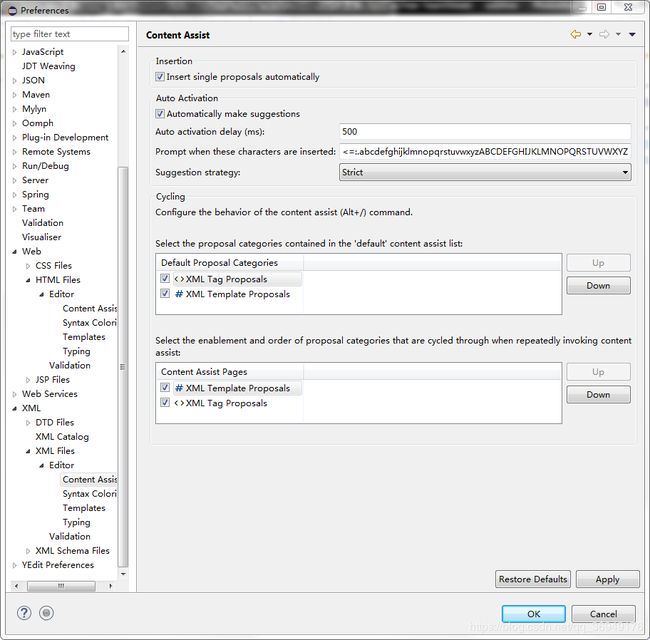Select JDT Weaving preference page
The image size is (650, 640).
[x=49, y=66]
